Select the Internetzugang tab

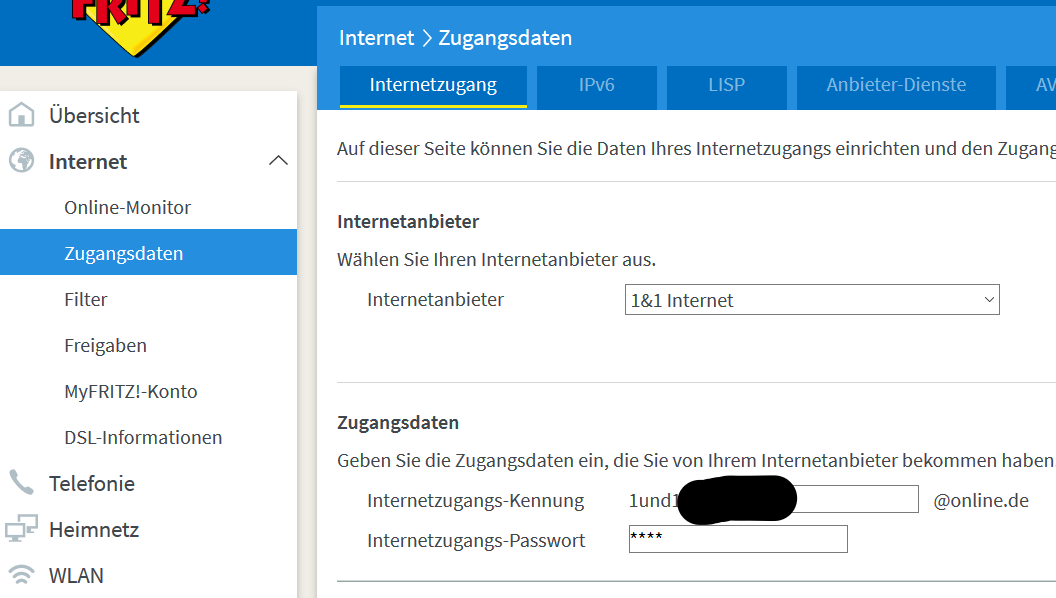click(433, 86)
